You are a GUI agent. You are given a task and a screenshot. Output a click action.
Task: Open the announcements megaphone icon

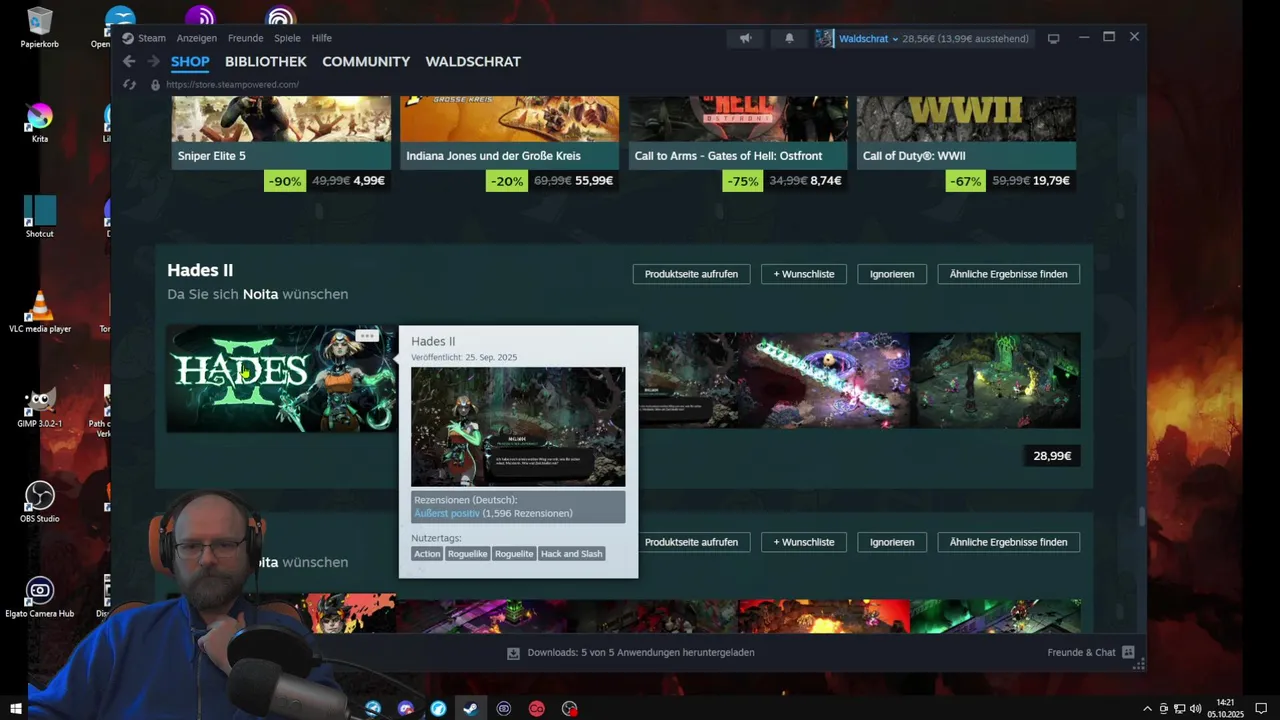pyautogui.click(x=745, y=38)
